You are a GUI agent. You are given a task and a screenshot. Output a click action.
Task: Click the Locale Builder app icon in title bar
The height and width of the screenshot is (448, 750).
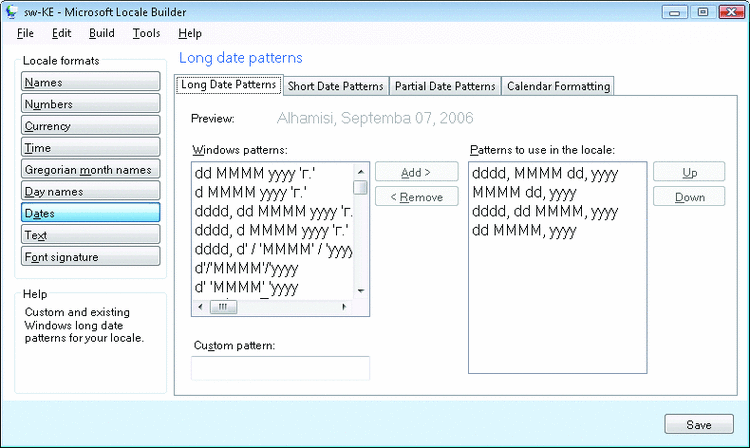click(x=11, y=12)
